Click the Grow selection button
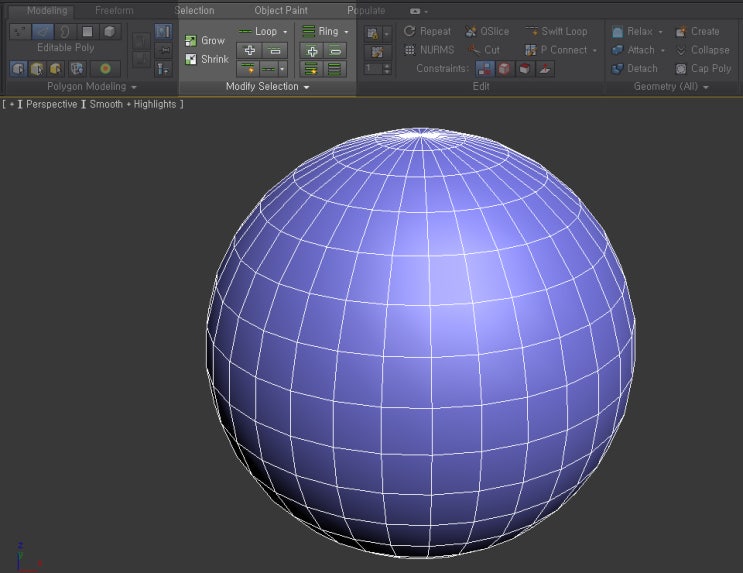Viewport: 743px width, 573px height. click(x=205, y=41)
